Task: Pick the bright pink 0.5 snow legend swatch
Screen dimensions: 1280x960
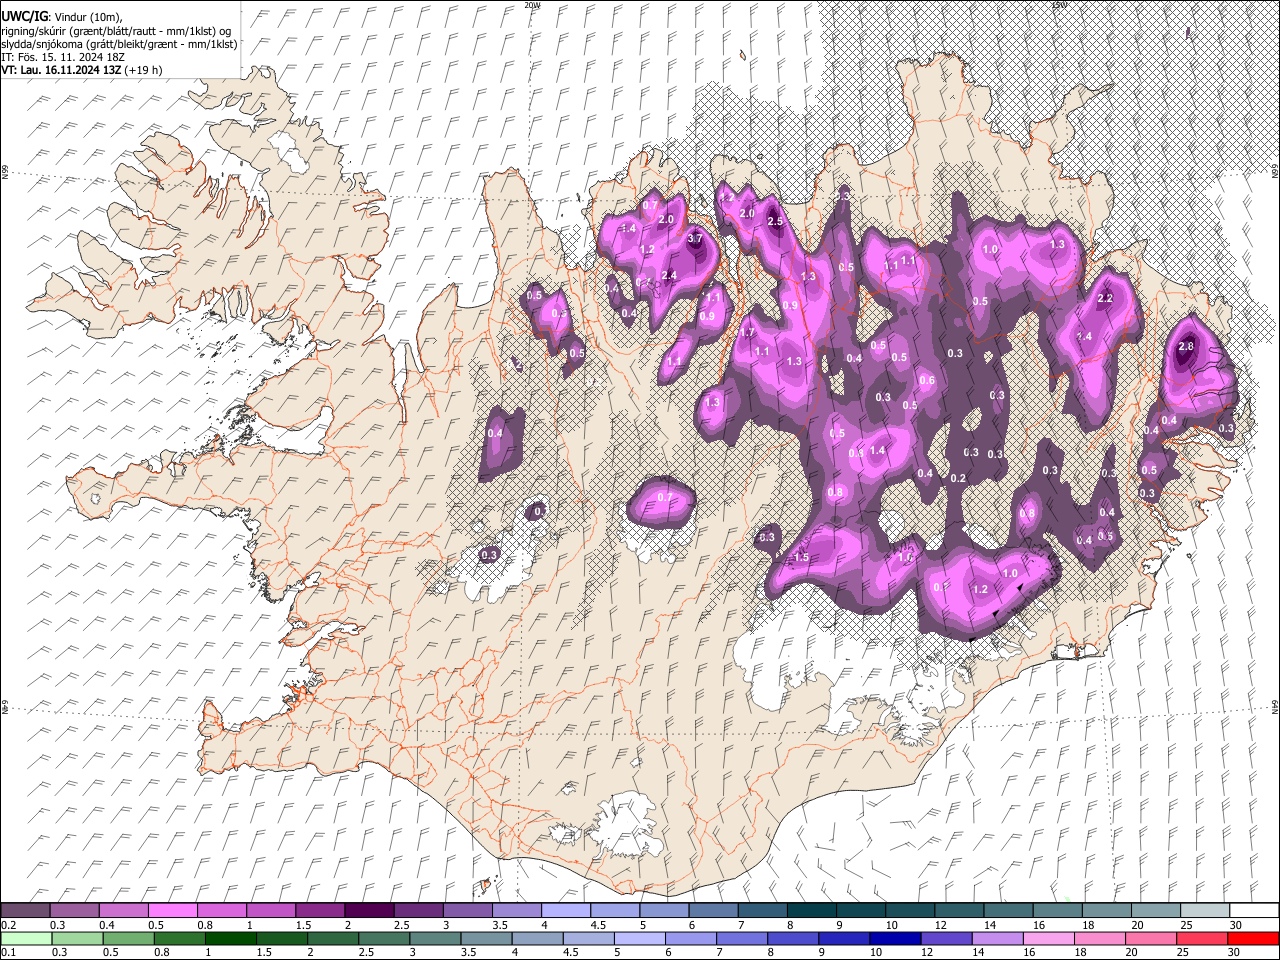Action: tap(172, 911)
